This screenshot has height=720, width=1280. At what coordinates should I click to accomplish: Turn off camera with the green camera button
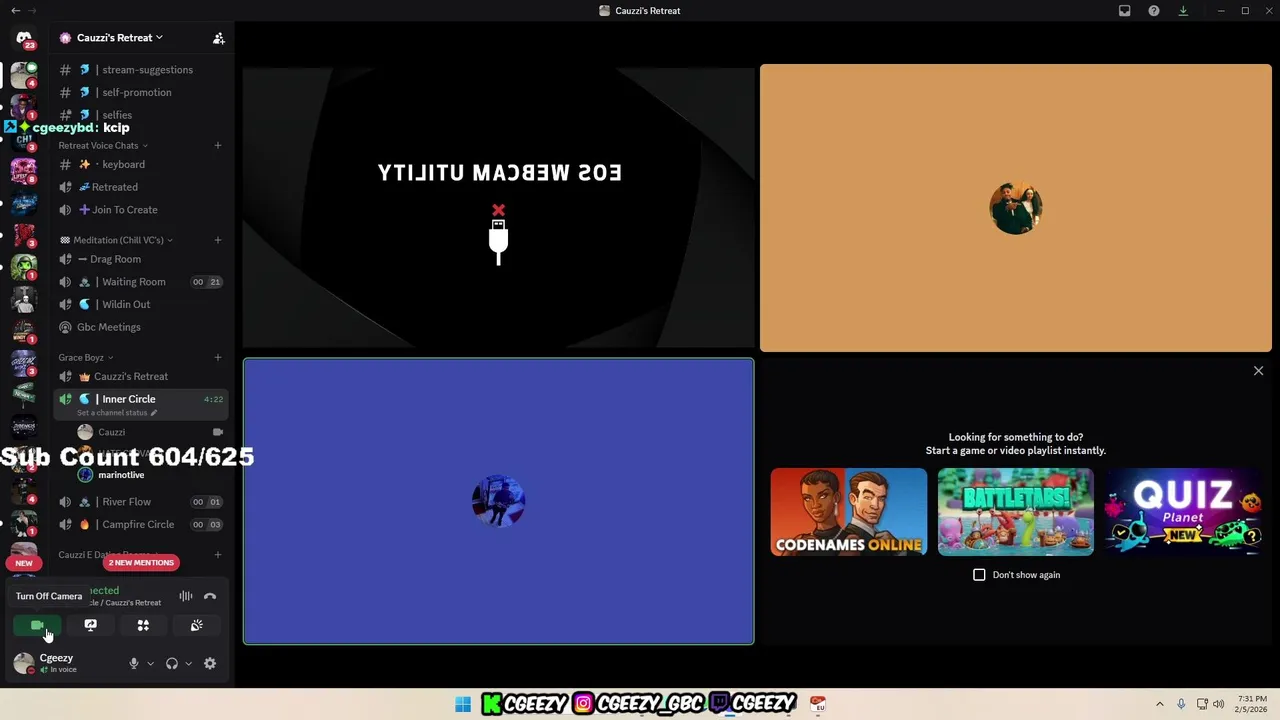[x=37, y=626]
